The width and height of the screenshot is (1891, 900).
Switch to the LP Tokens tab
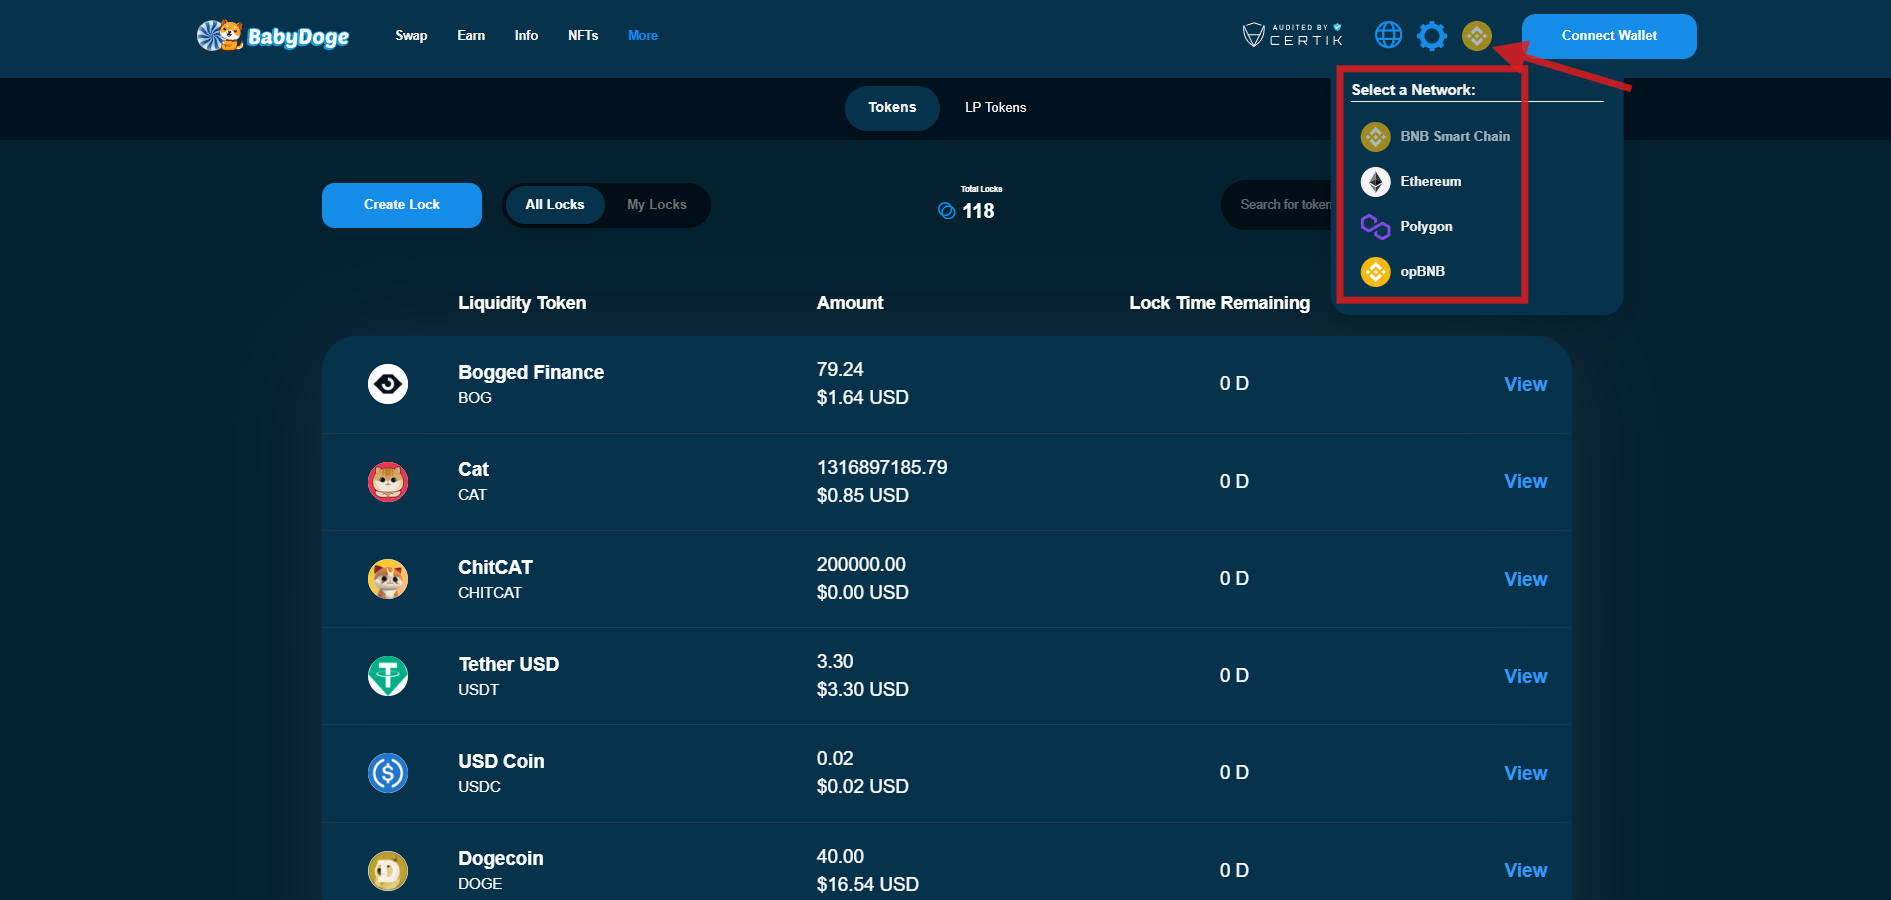tap(996, 108)
